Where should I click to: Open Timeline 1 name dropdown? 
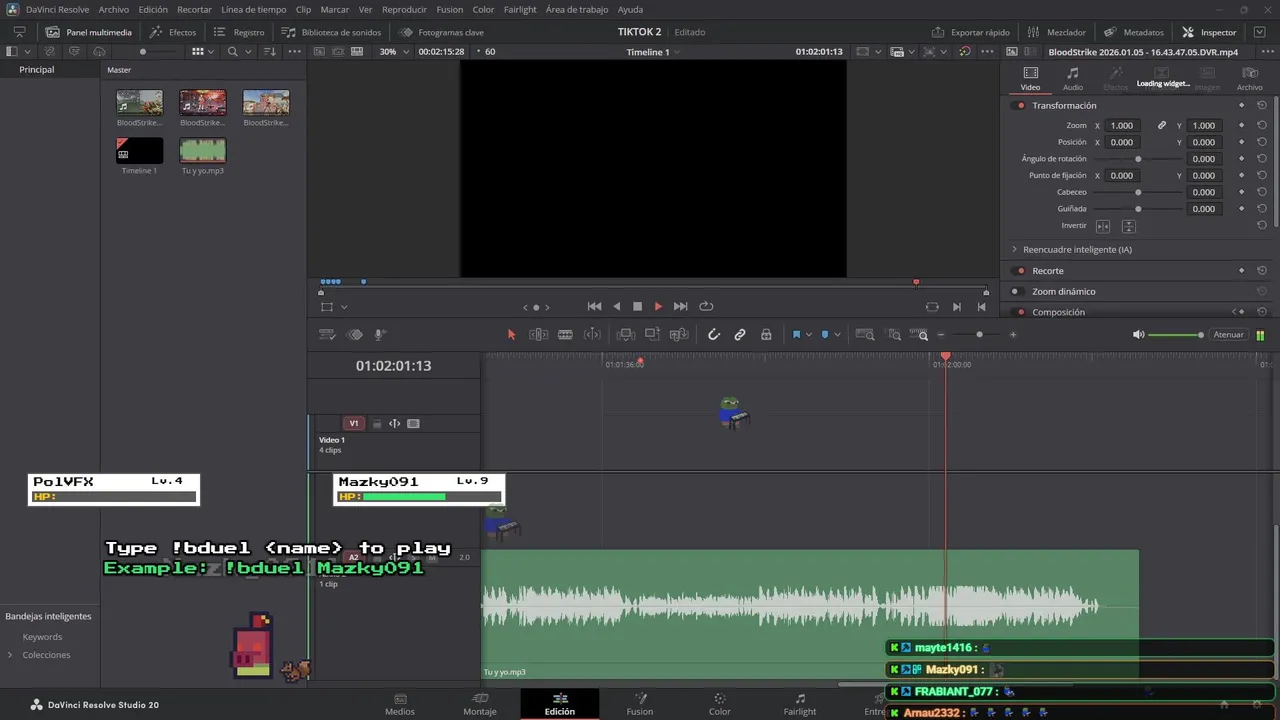click(x=653, y=52)
